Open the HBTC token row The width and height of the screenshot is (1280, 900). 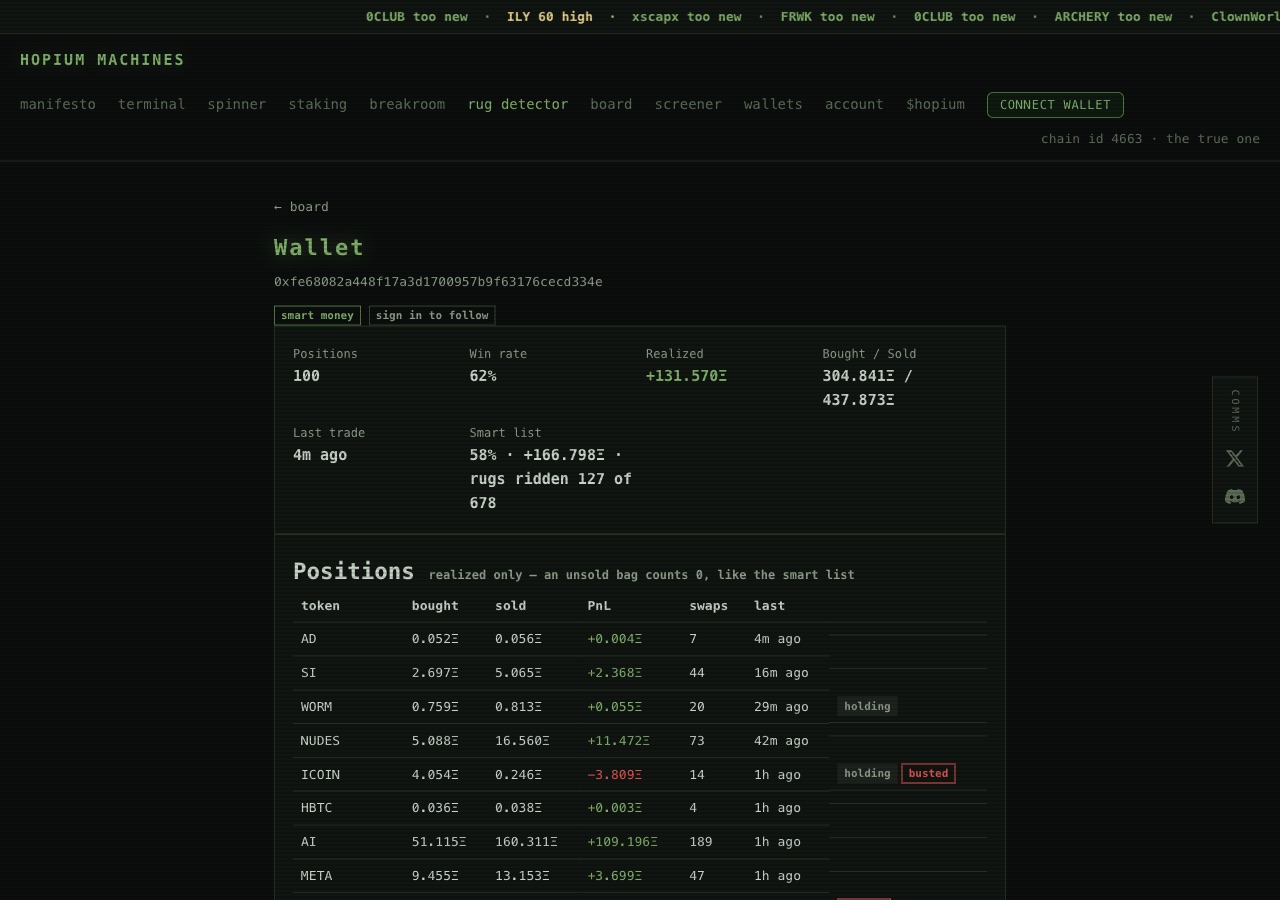640,808
